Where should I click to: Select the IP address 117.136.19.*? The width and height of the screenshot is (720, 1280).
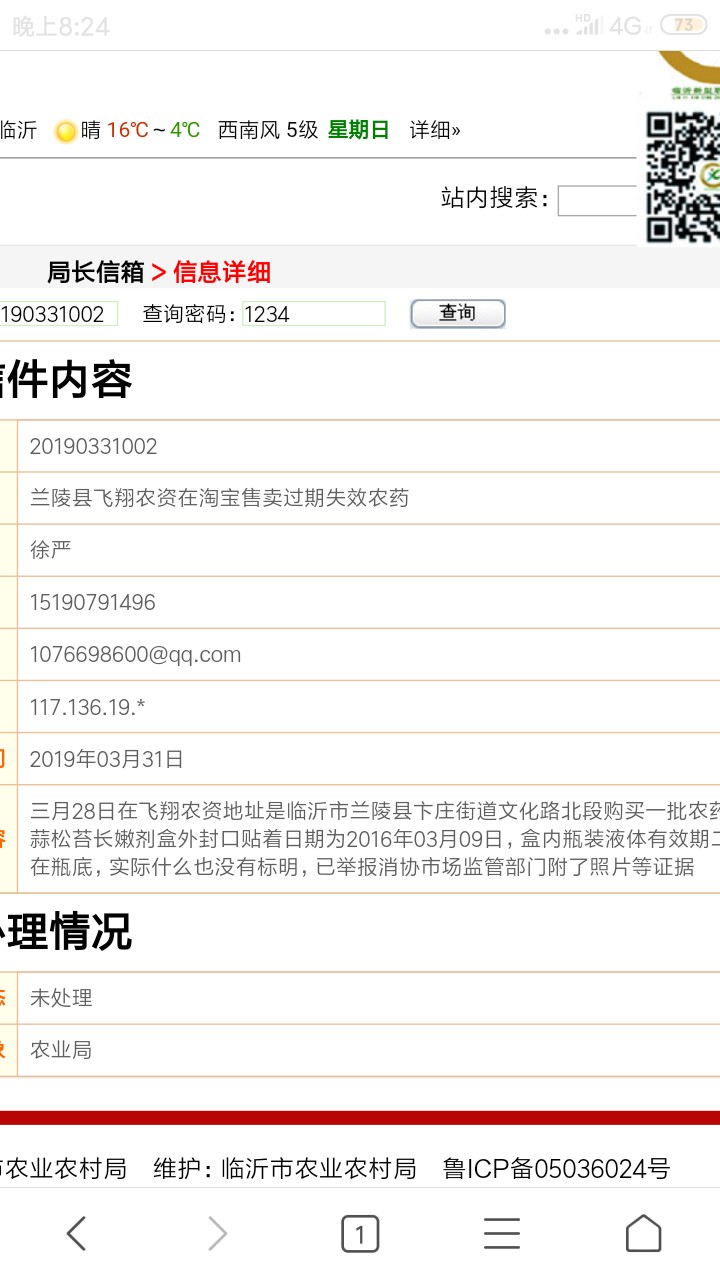coord(87,707)
